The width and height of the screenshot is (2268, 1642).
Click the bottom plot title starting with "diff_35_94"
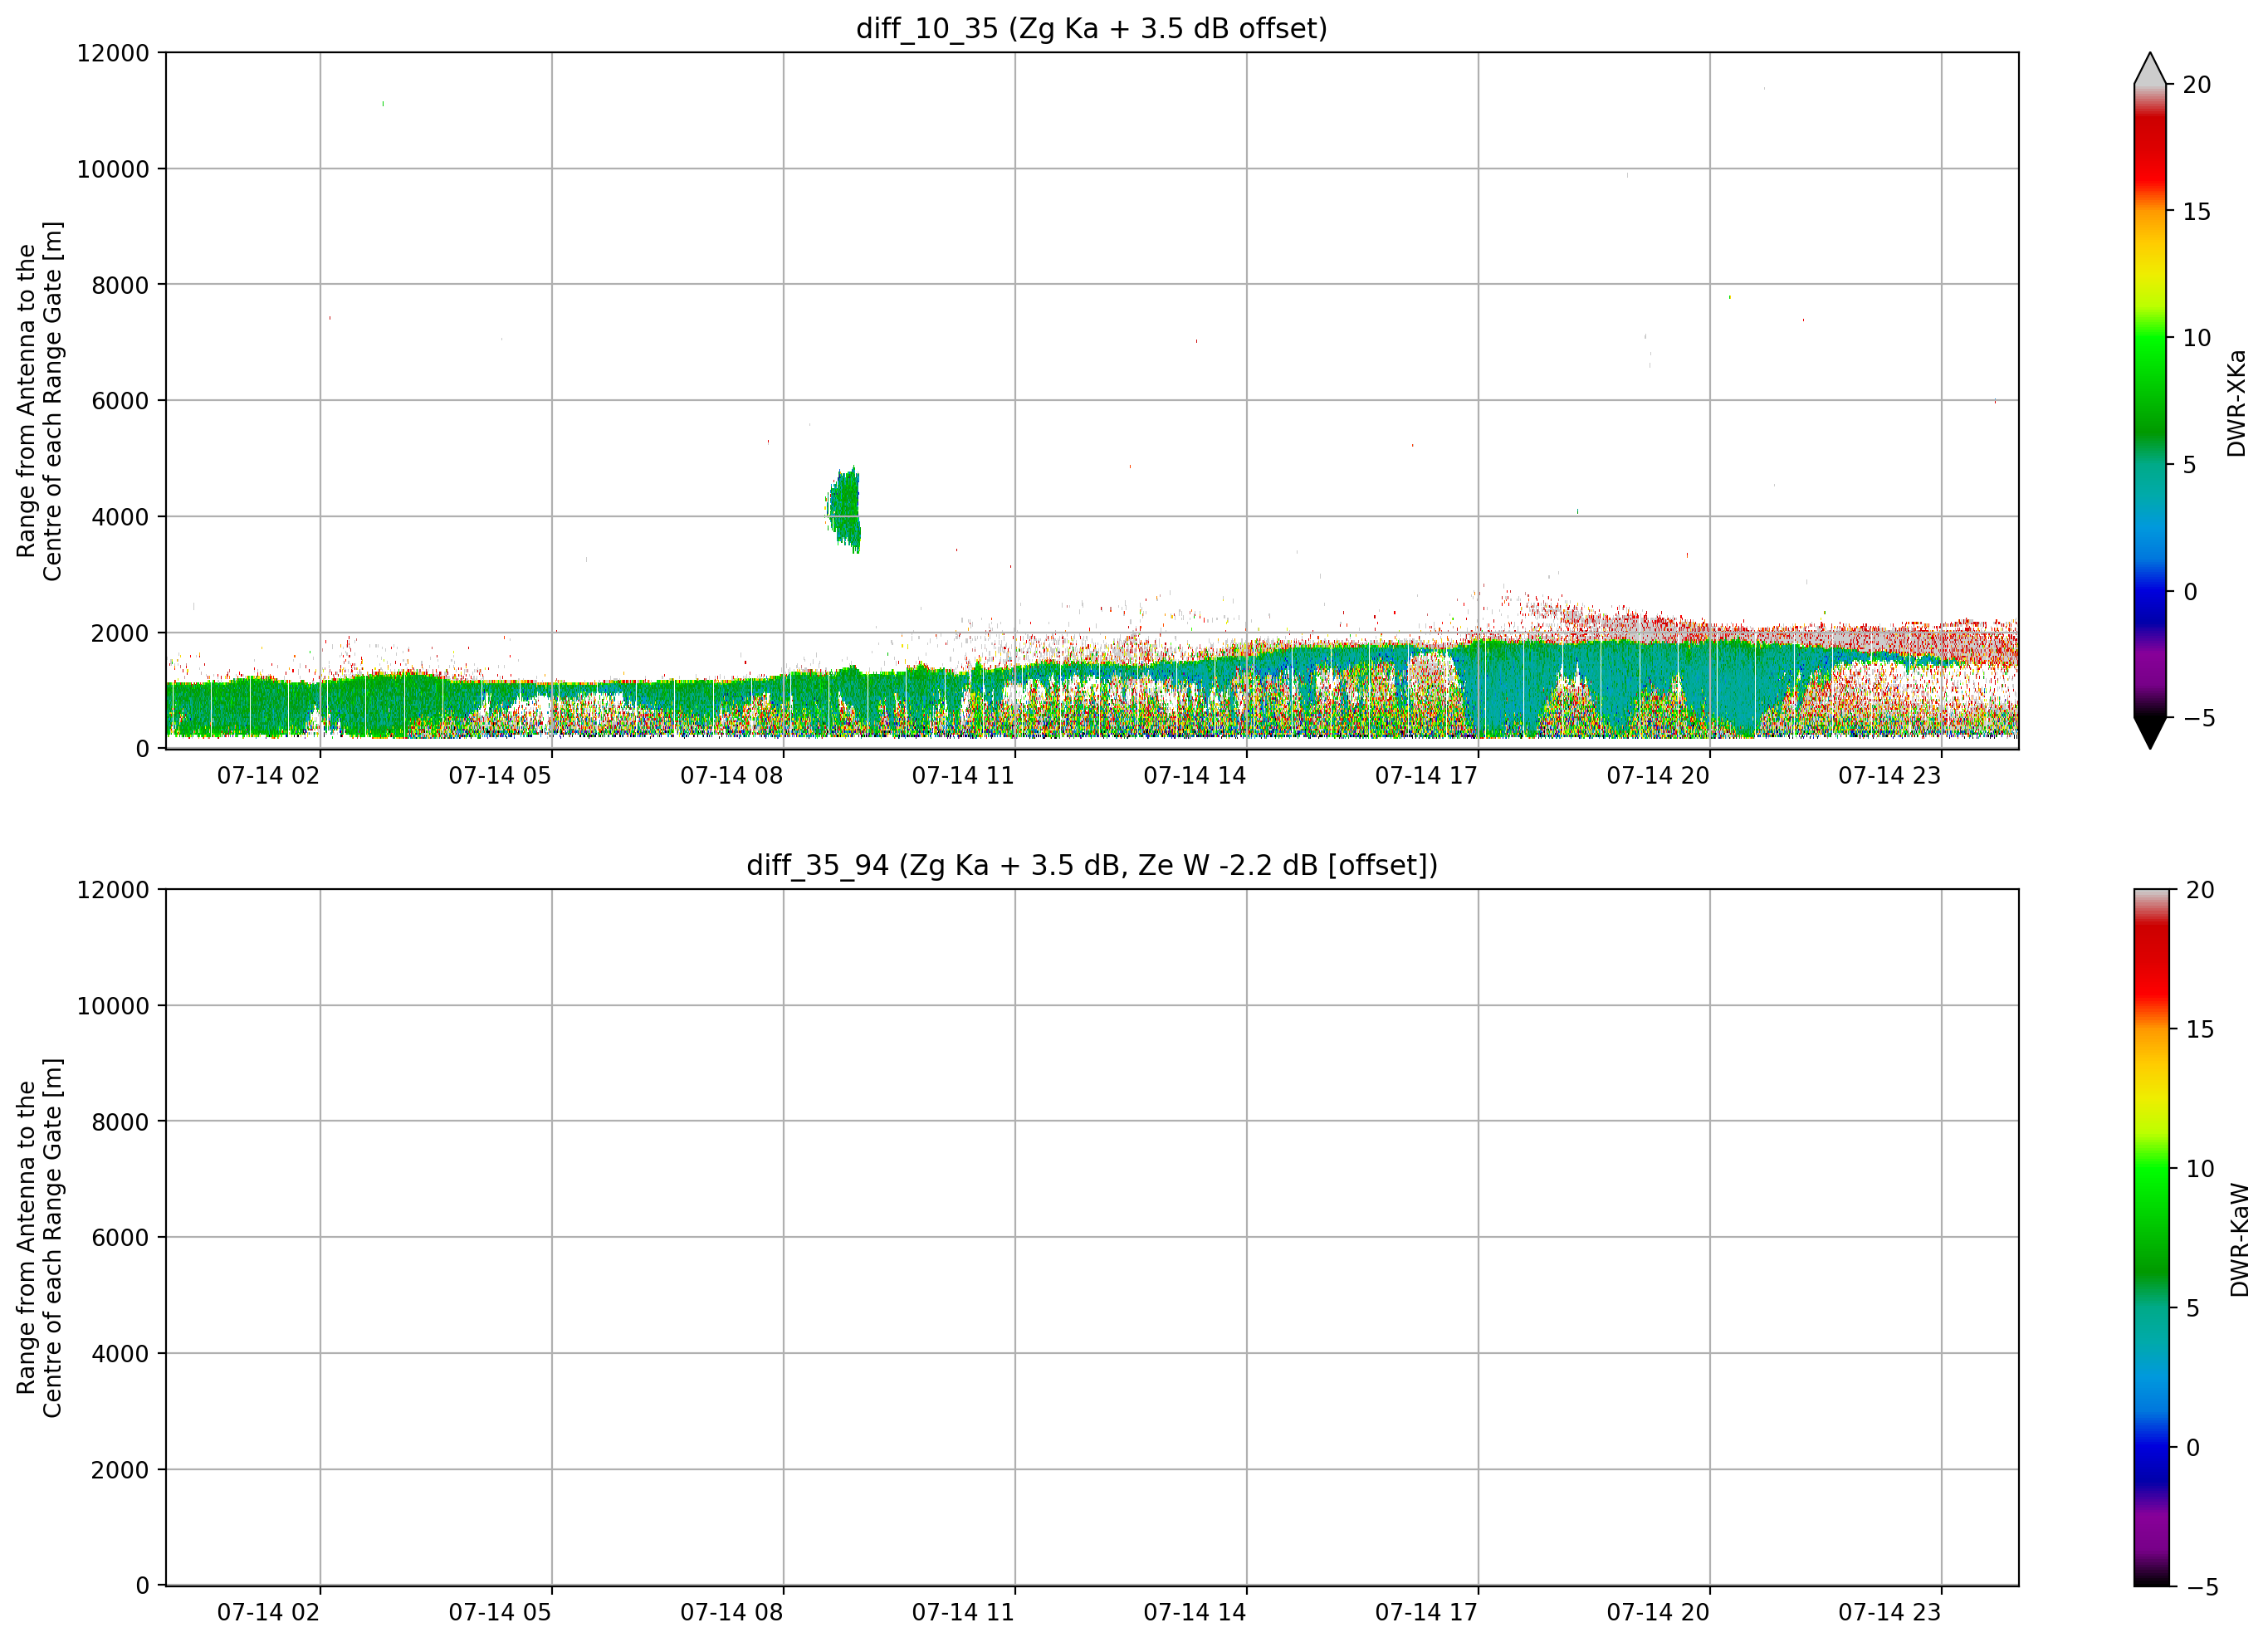click(x=1091, y=865)
